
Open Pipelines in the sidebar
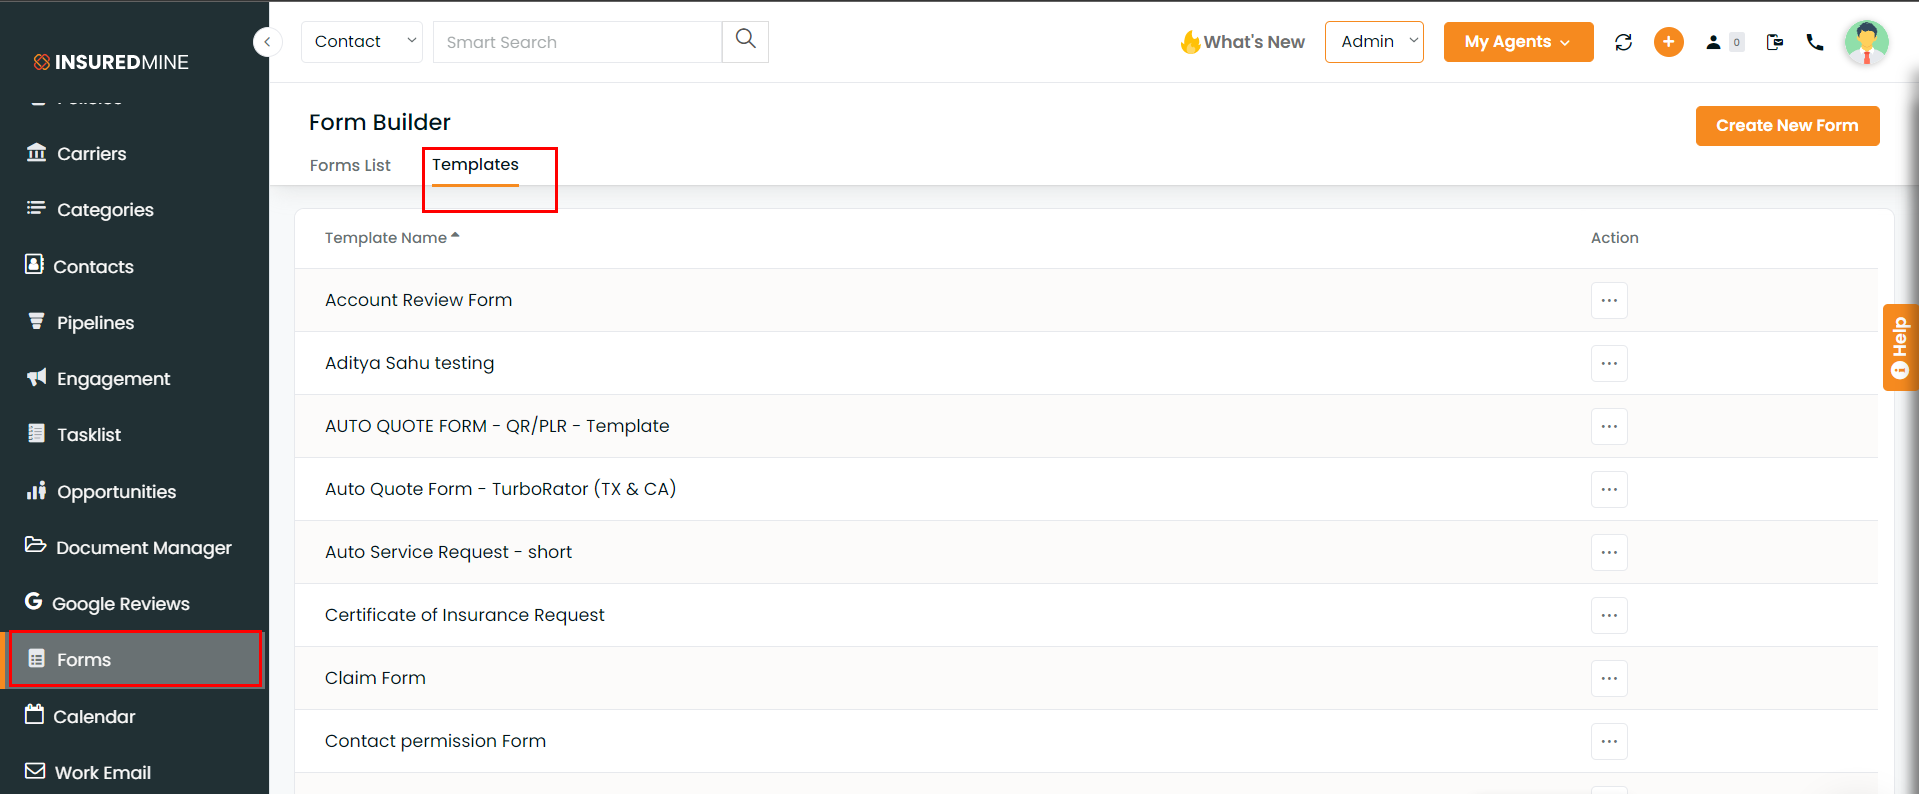(x=95, y=323)
